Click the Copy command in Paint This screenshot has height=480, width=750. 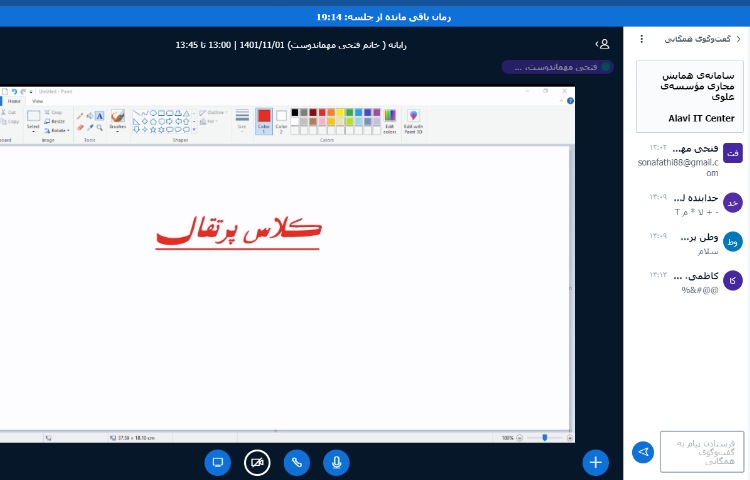(x=10, y=122)
